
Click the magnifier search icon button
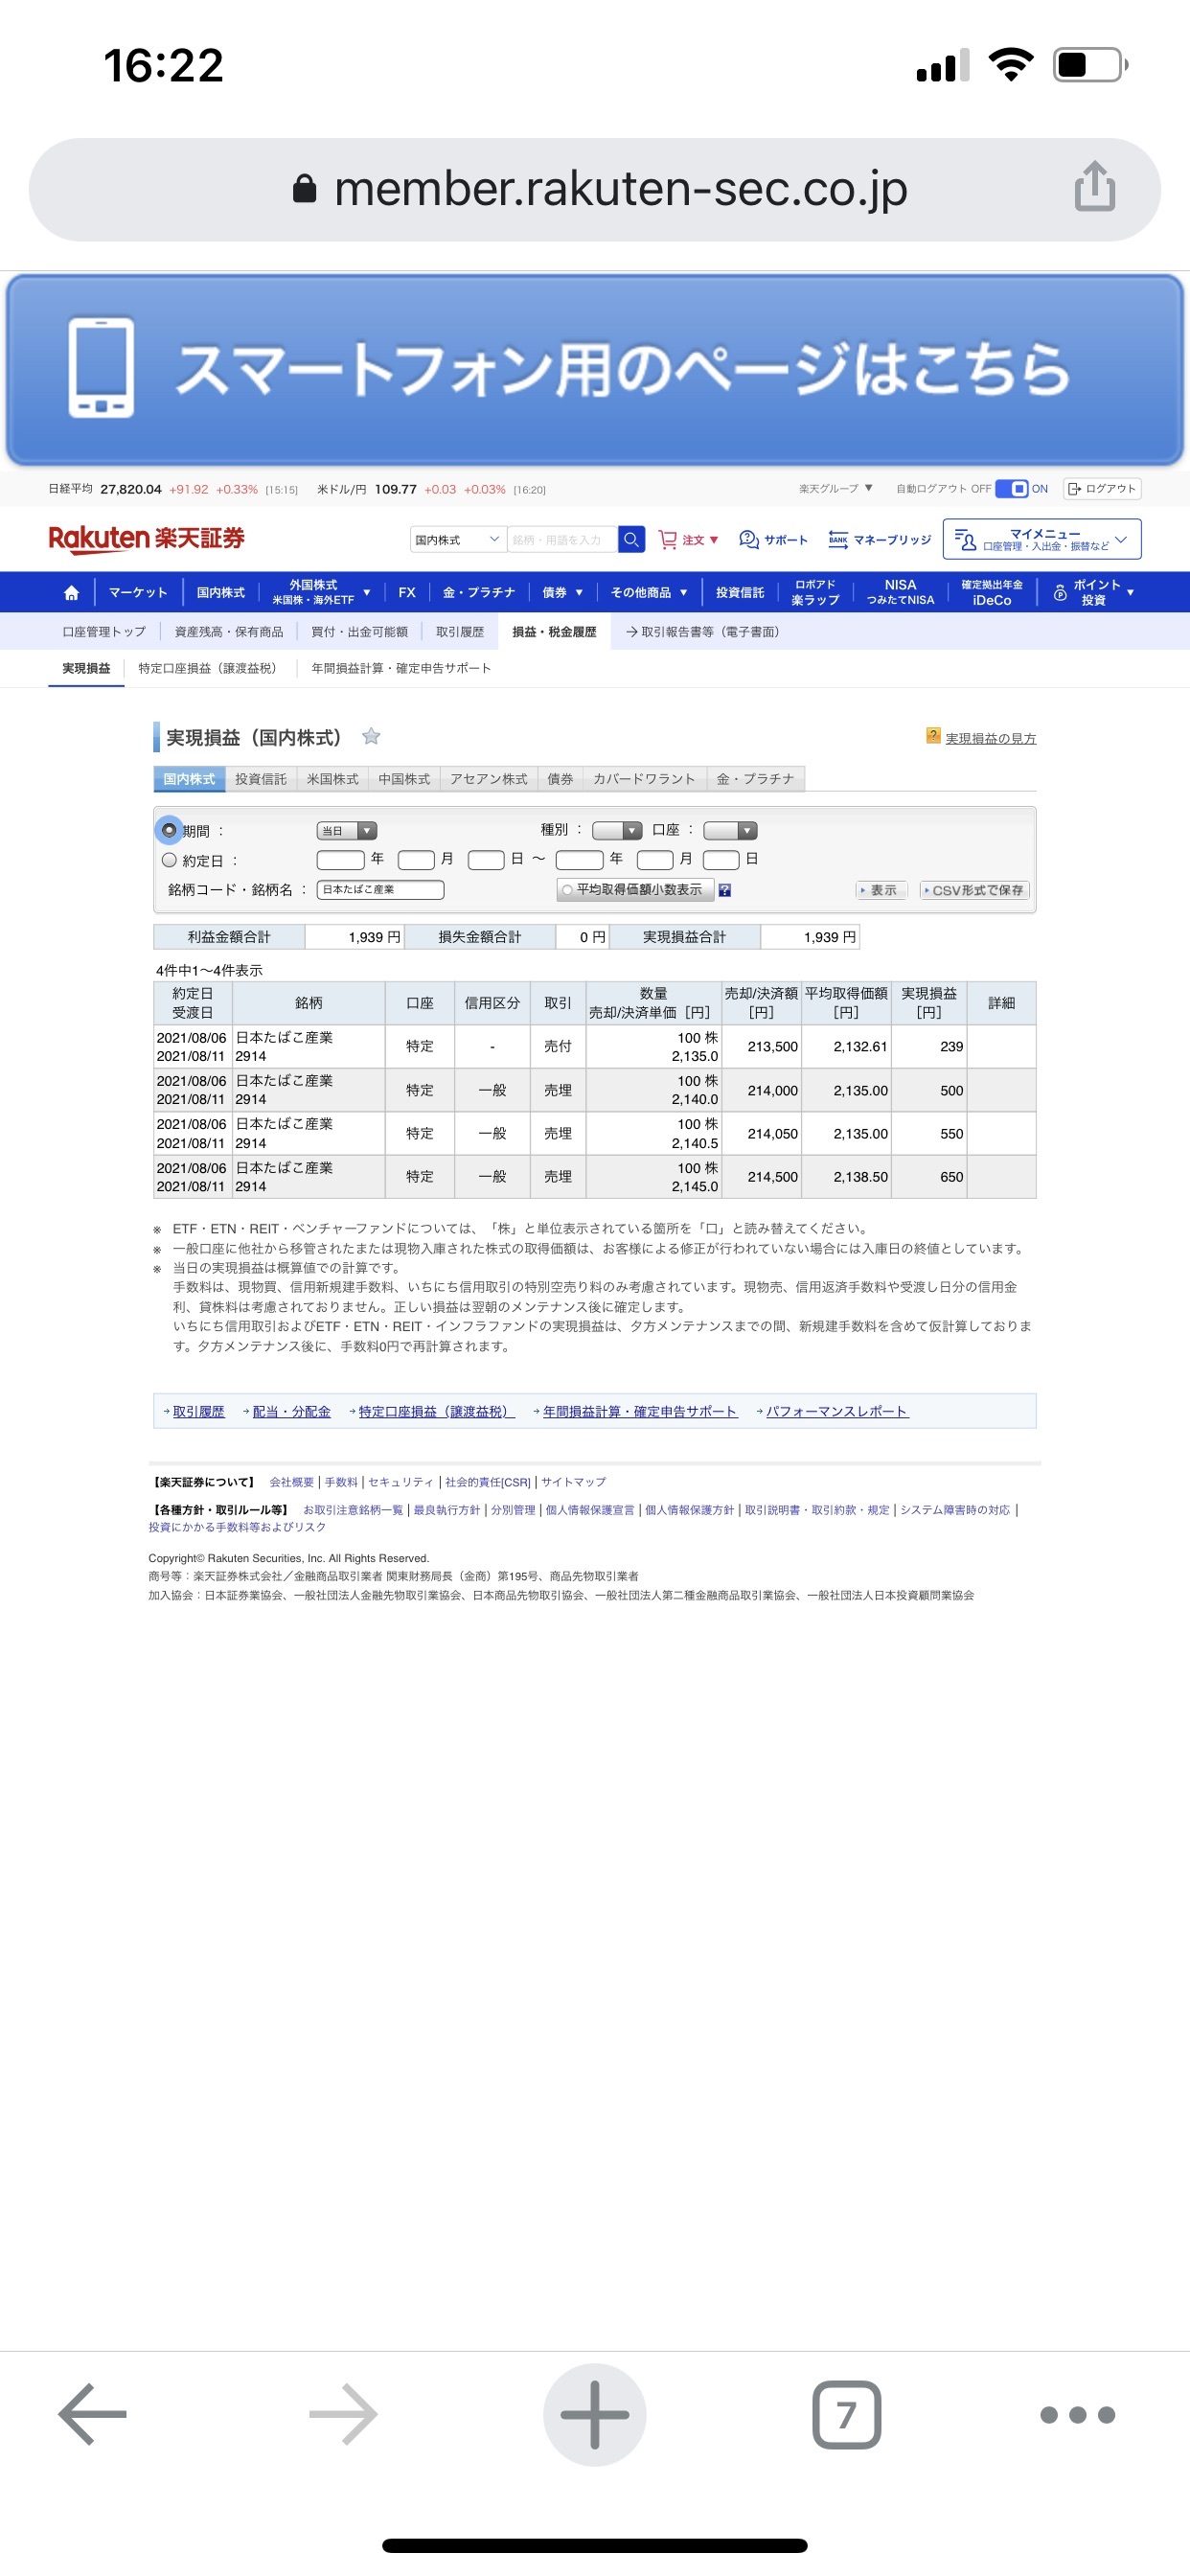(x=631, y=540)
